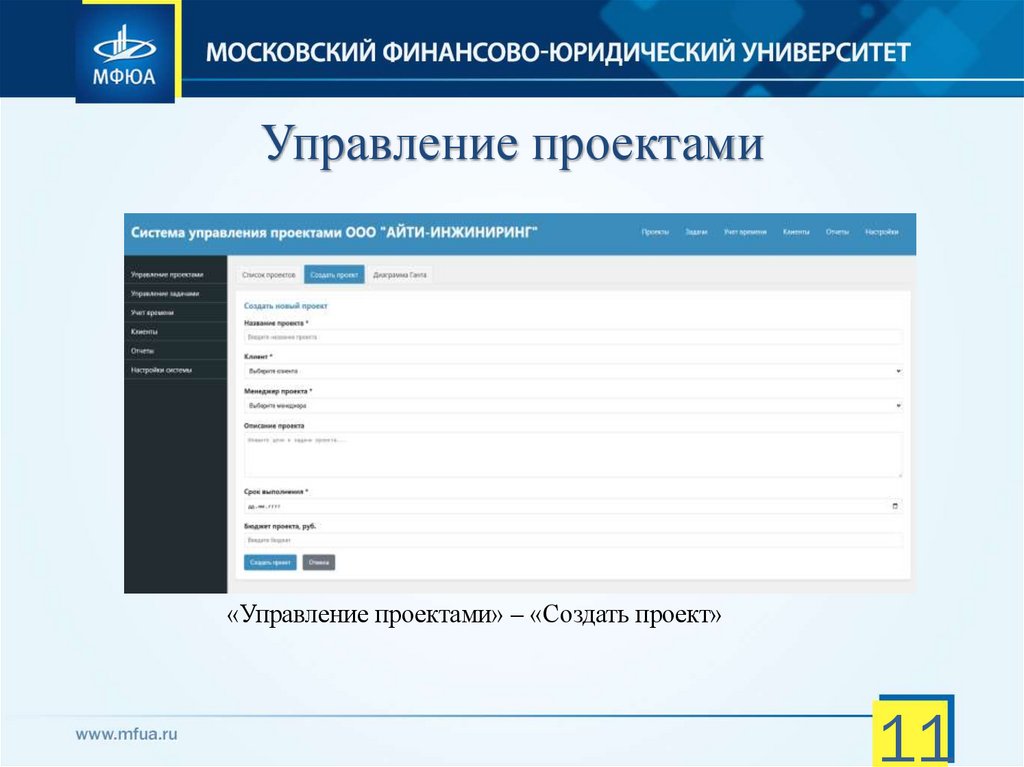Switch to the «Диаграмма Ганта» tab
This screenshot has height=767, width=1024.
tap(403, 273)
